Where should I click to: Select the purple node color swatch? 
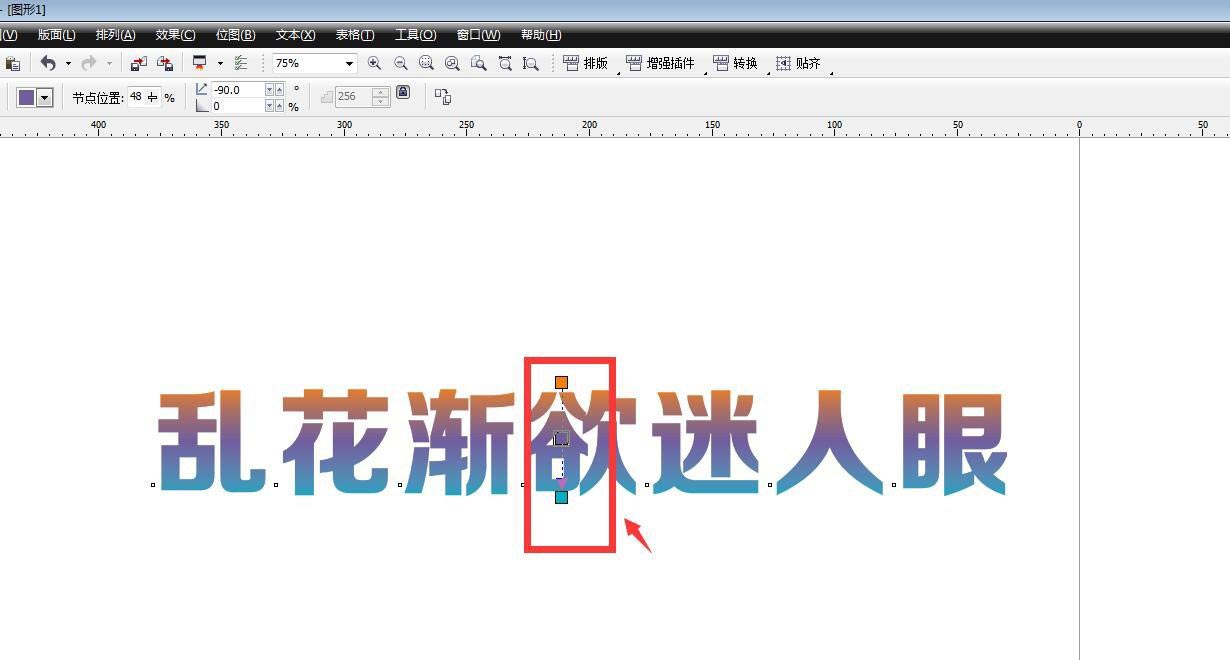coord(28,97)
